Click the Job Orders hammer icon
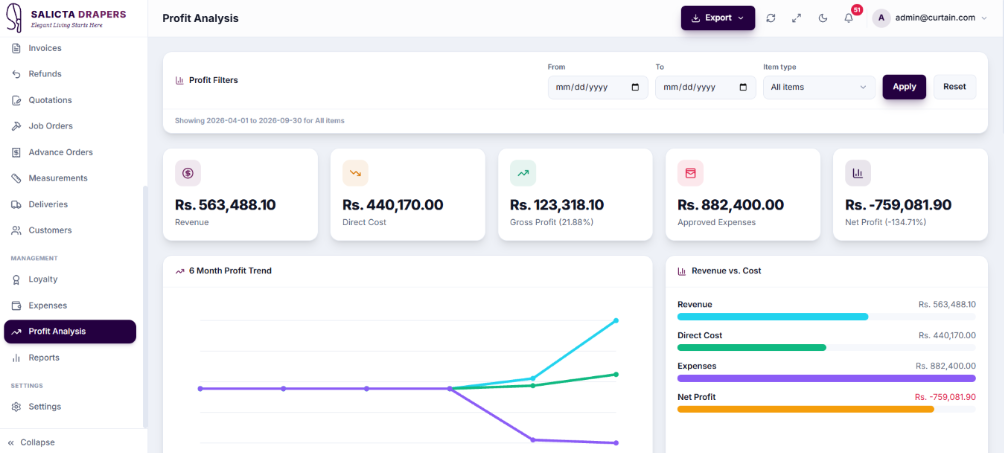This screenshot has width=1004, height=453. pos(17,126)
